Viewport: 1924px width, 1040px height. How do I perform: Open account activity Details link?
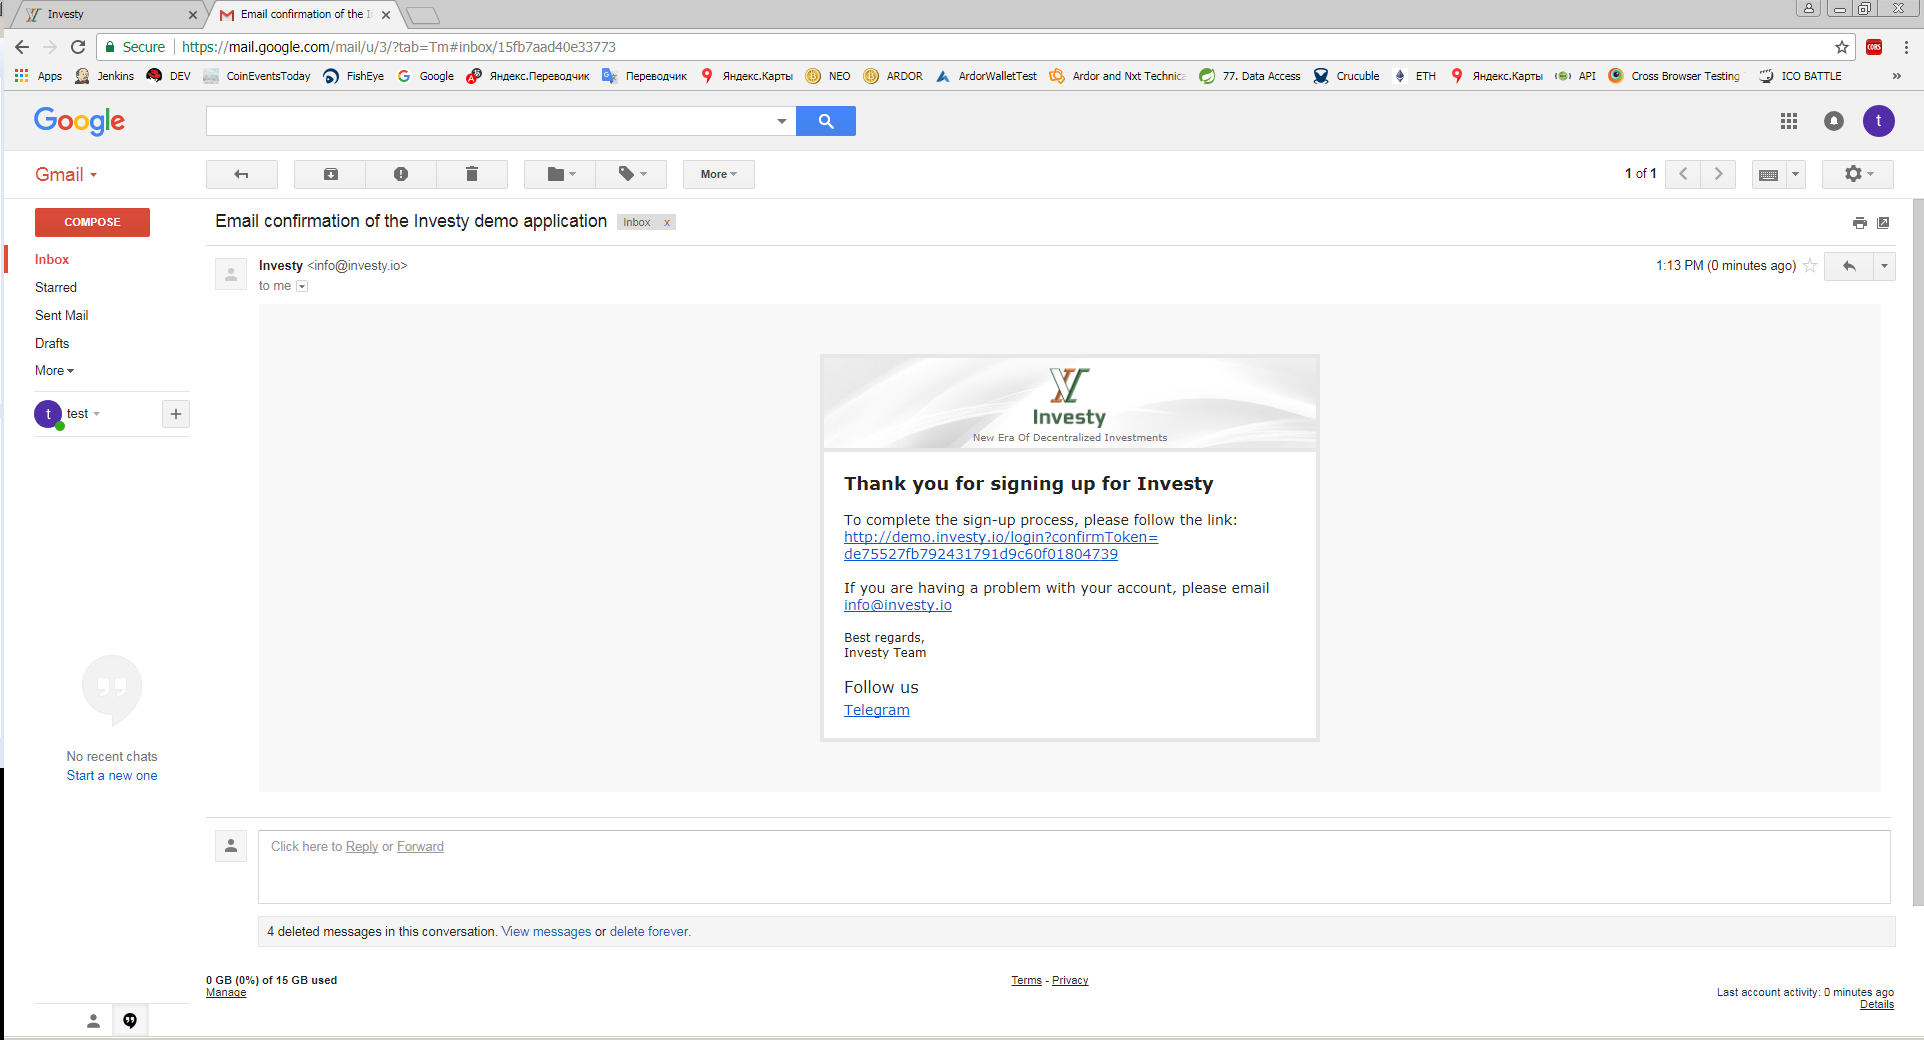tap(1877, 1005)
